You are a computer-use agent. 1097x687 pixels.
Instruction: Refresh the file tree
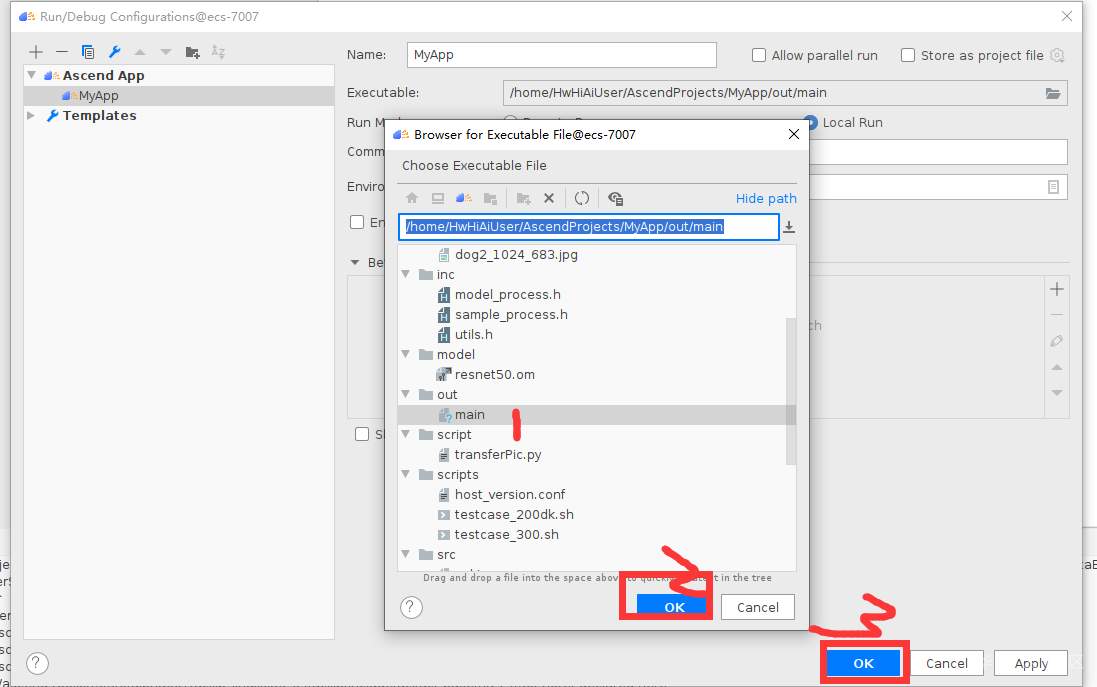tap(581, 199)
